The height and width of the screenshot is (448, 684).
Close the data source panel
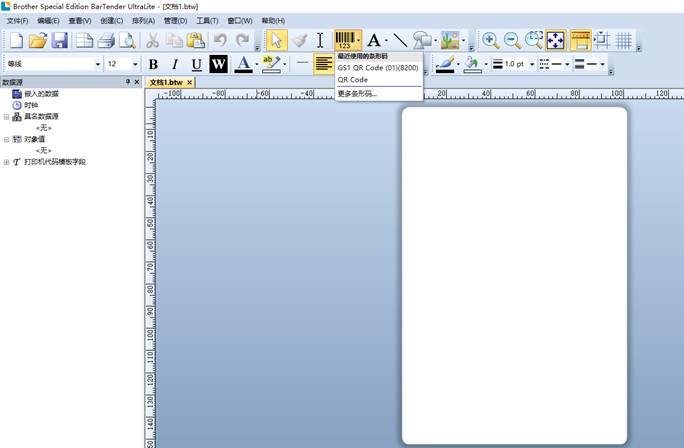[x=137, y=82]
